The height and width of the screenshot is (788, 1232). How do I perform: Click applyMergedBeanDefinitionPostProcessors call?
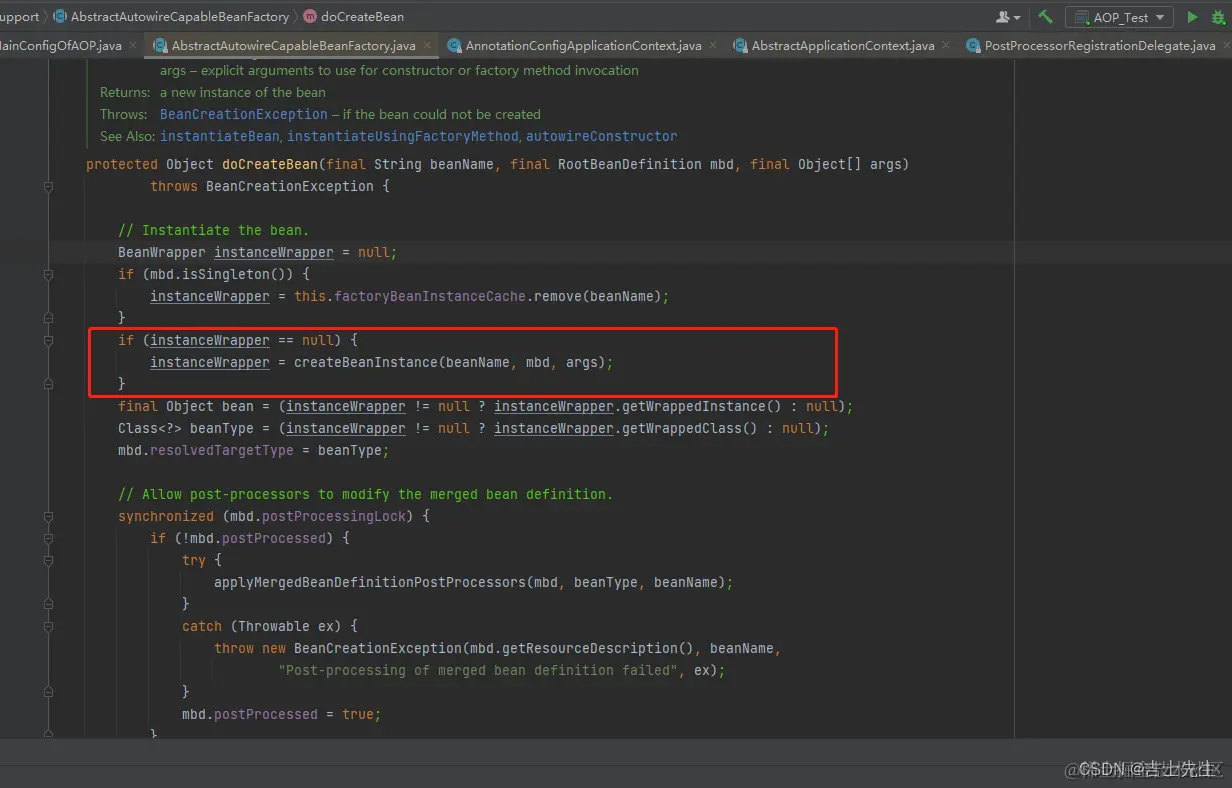370,582
